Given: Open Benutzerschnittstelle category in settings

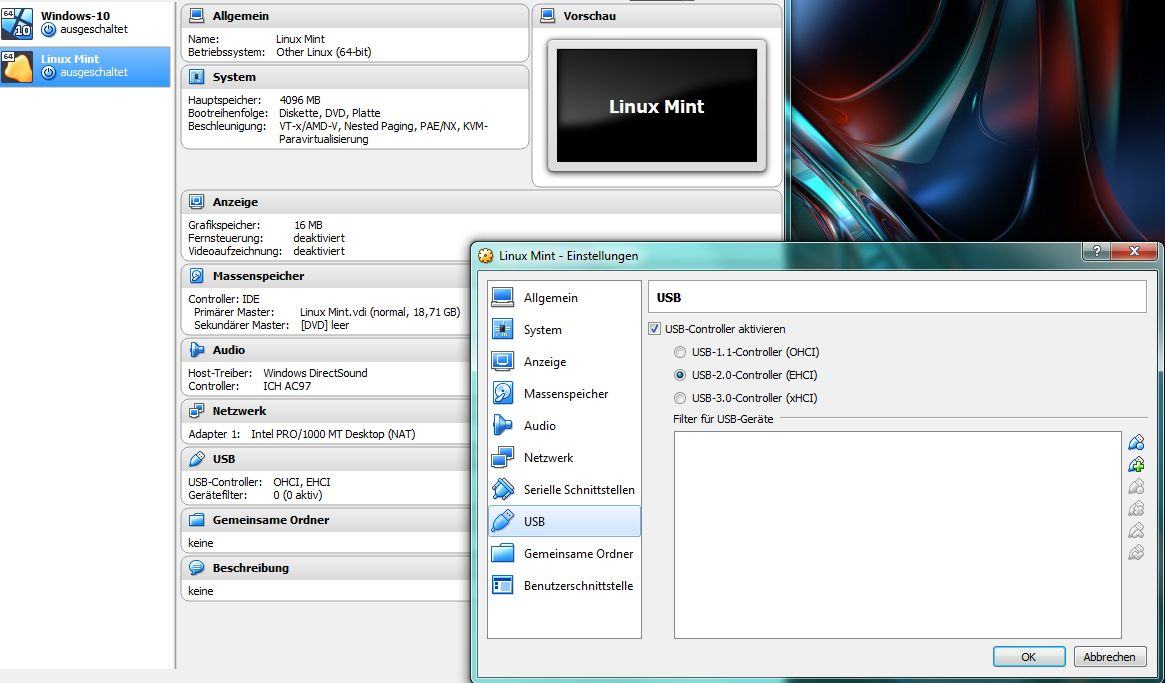Looking at the screenshot, I should 564,585.
